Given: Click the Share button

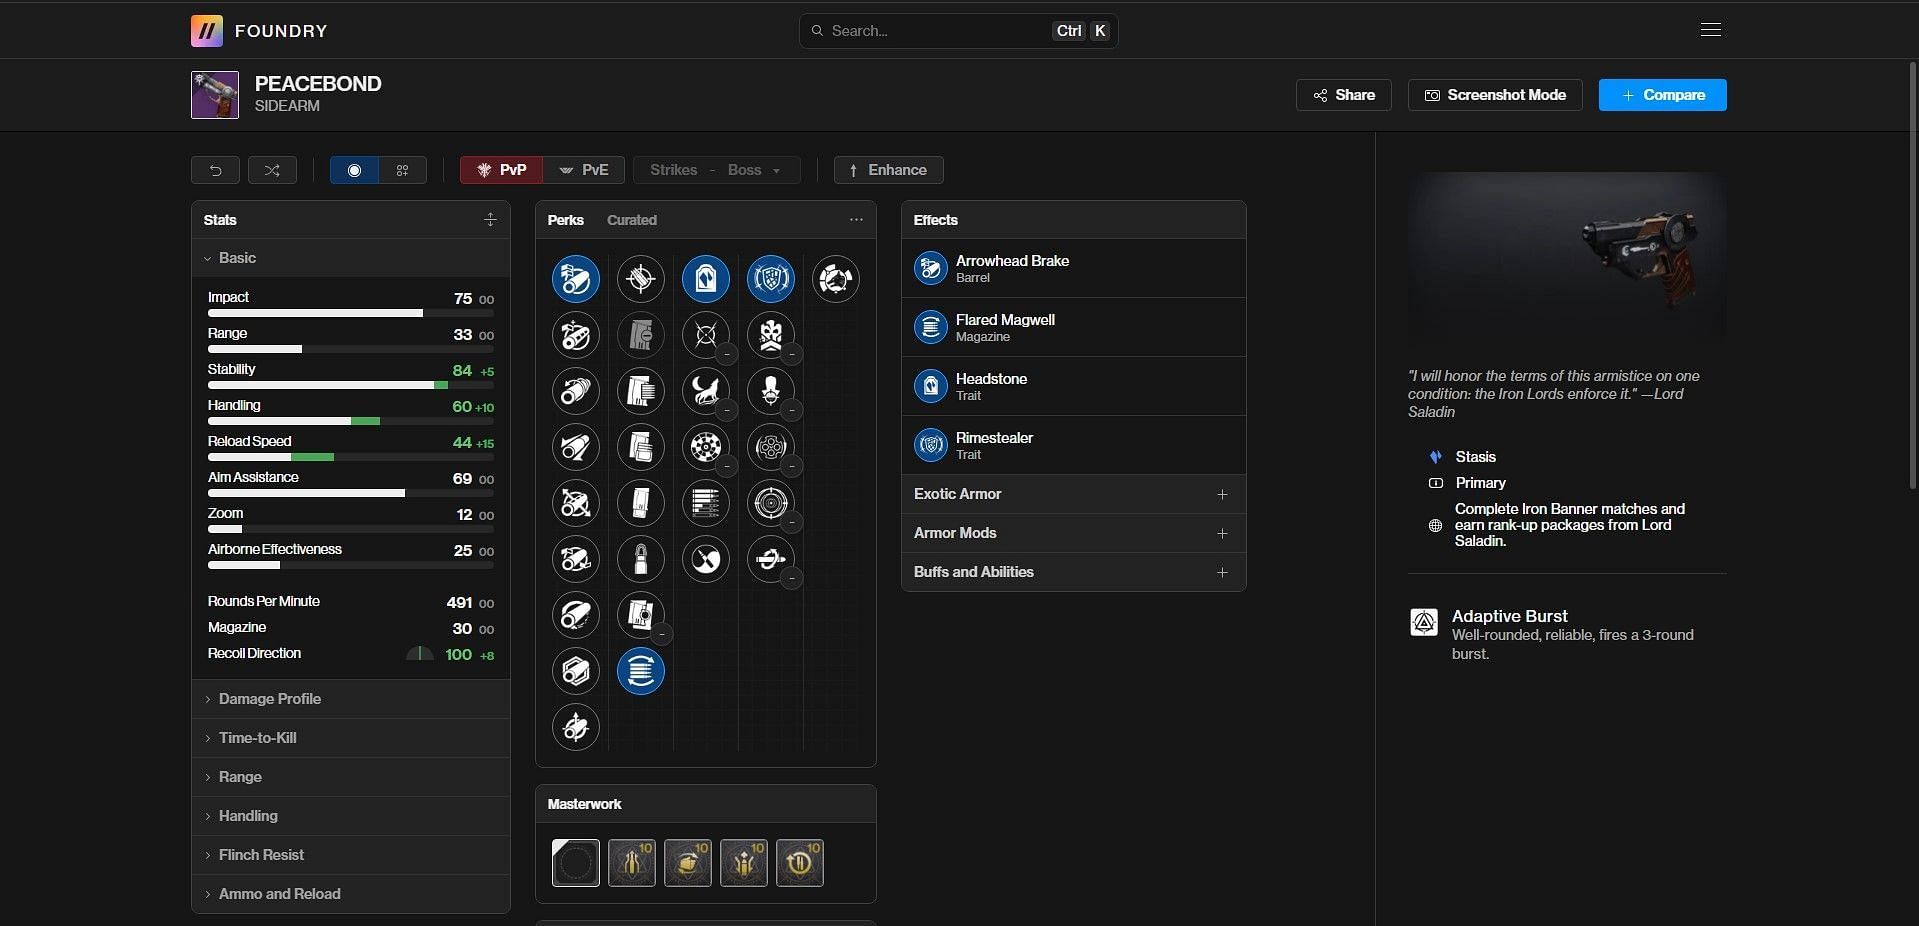Looking at the screenshot, I should [x=1344, y=95].
